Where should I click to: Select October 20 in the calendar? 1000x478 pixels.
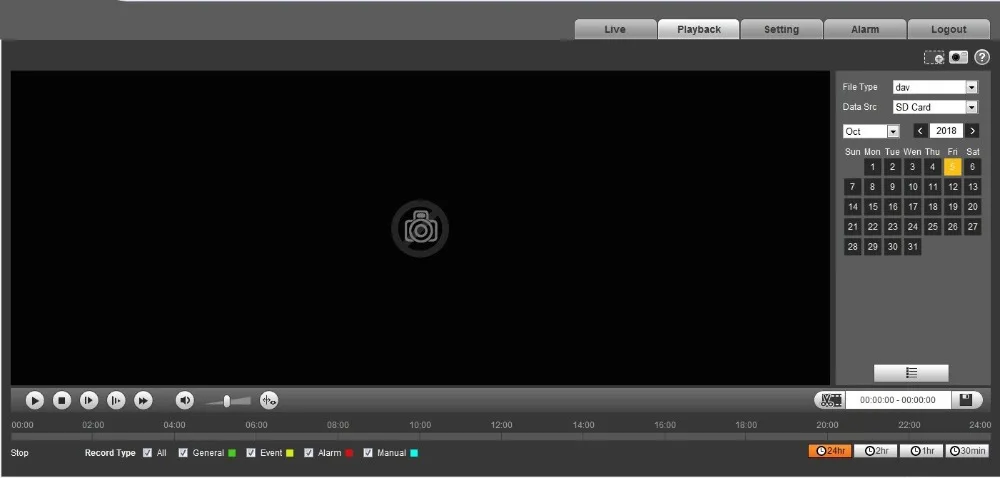[973, 207]
